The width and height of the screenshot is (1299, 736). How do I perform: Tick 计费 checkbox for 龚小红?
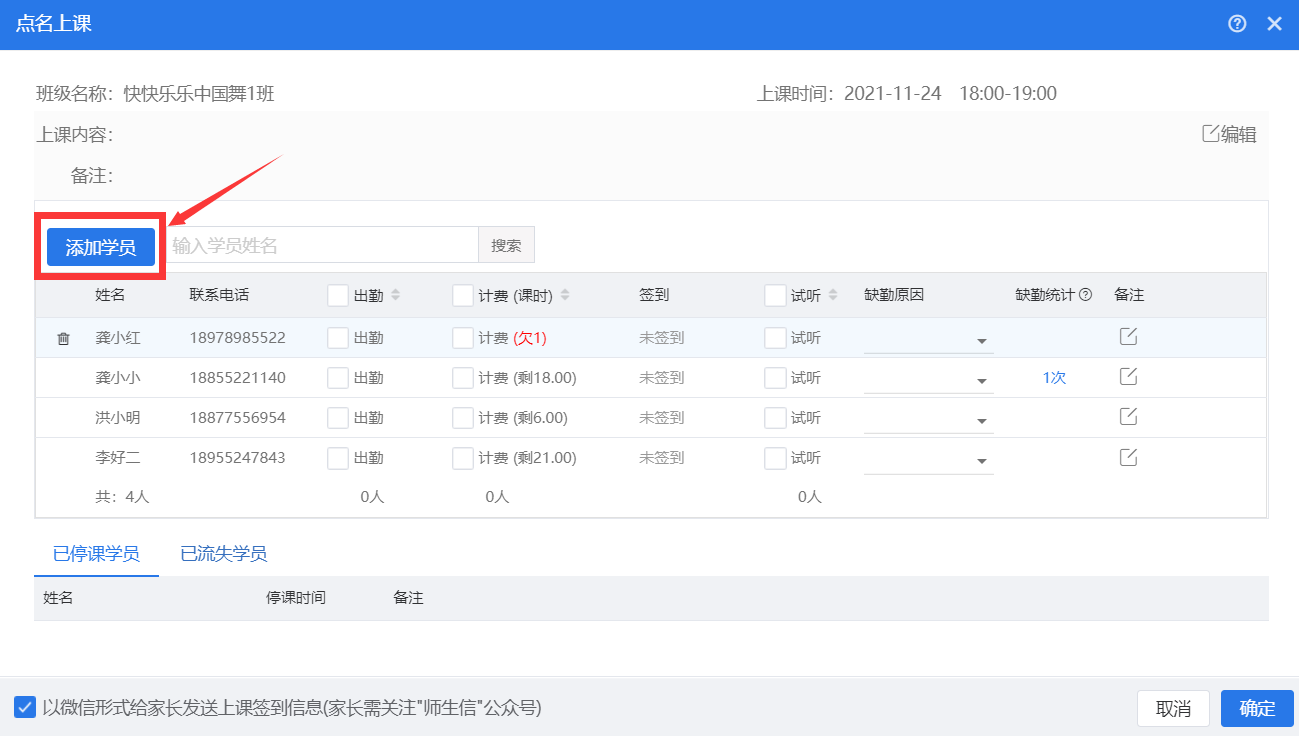pos(463,338)
